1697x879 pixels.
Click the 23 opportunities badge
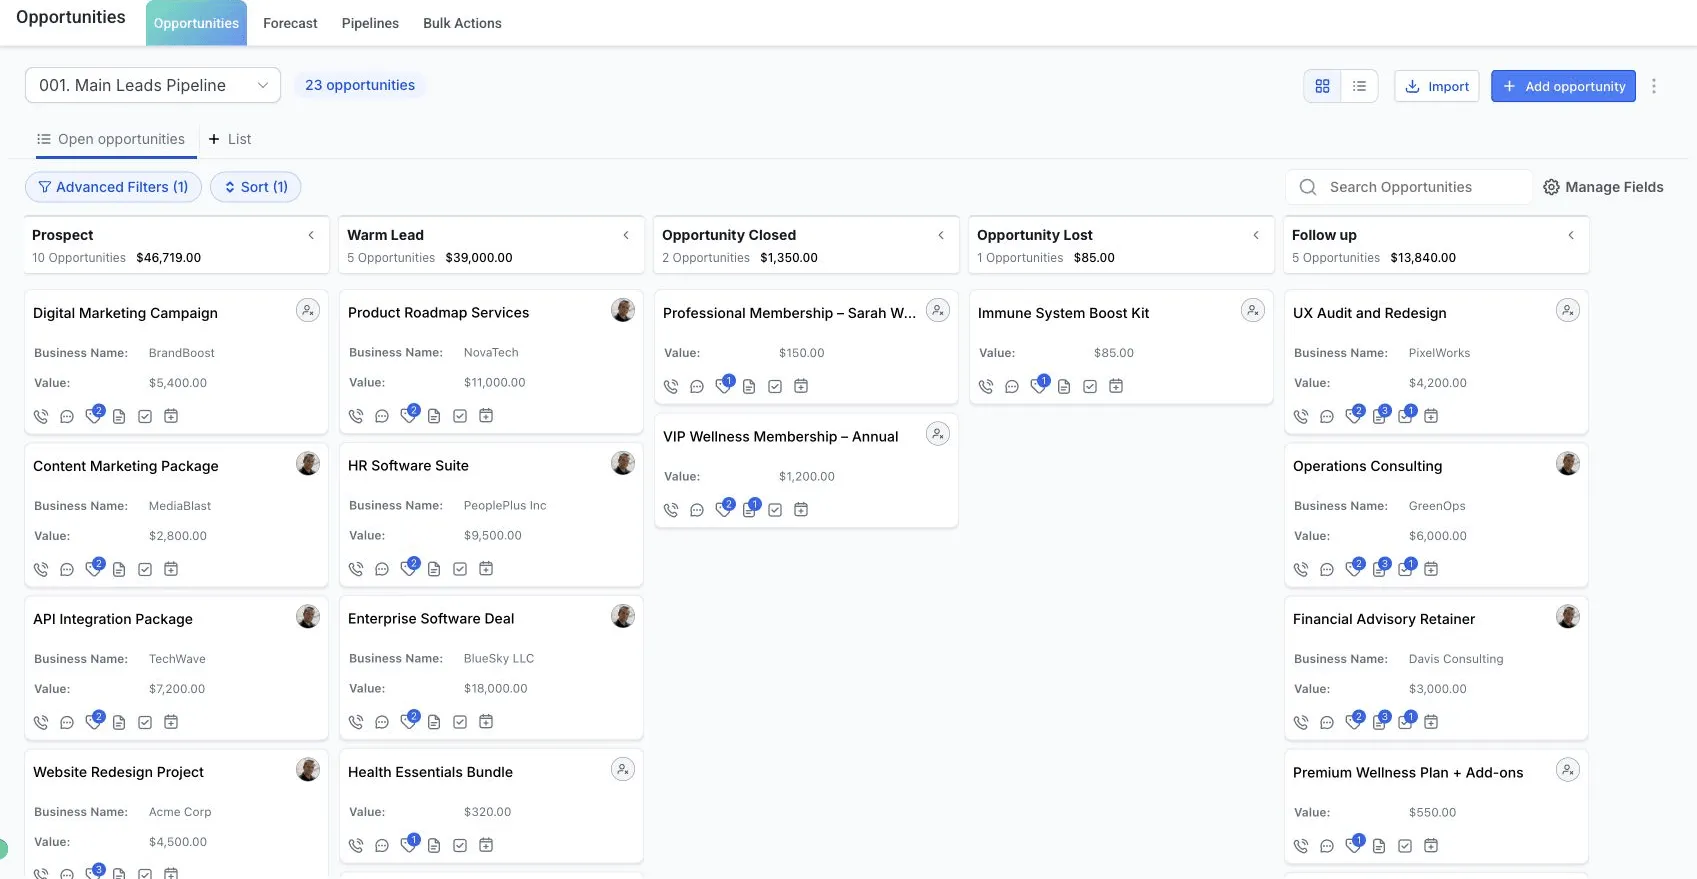point(360,85)
